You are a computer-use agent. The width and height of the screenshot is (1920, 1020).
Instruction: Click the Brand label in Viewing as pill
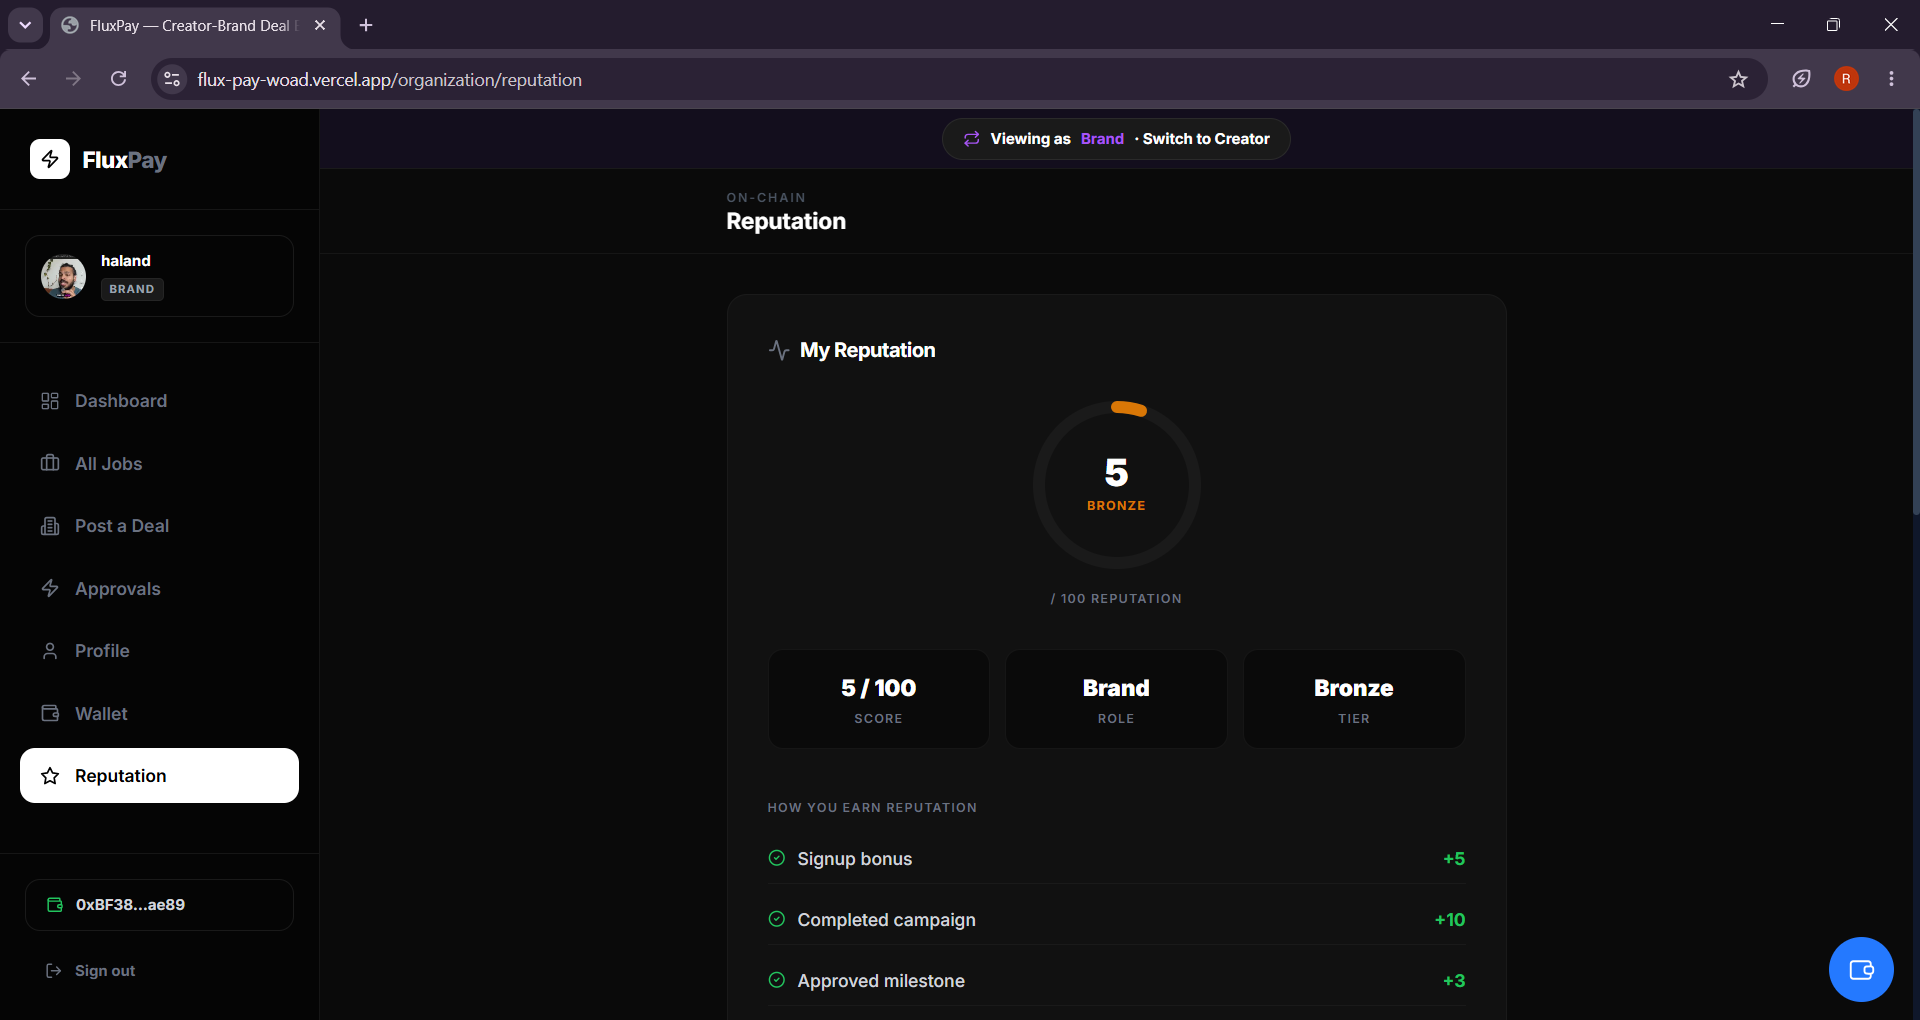[1102, 139]
